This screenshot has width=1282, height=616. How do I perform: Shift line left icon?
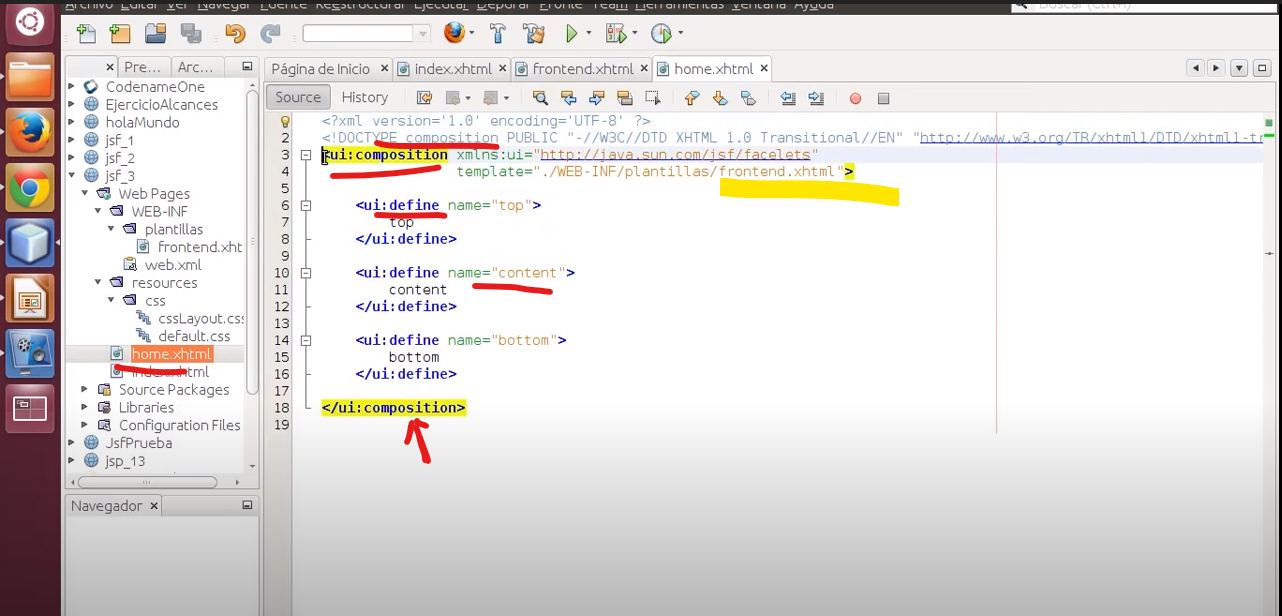788,98
